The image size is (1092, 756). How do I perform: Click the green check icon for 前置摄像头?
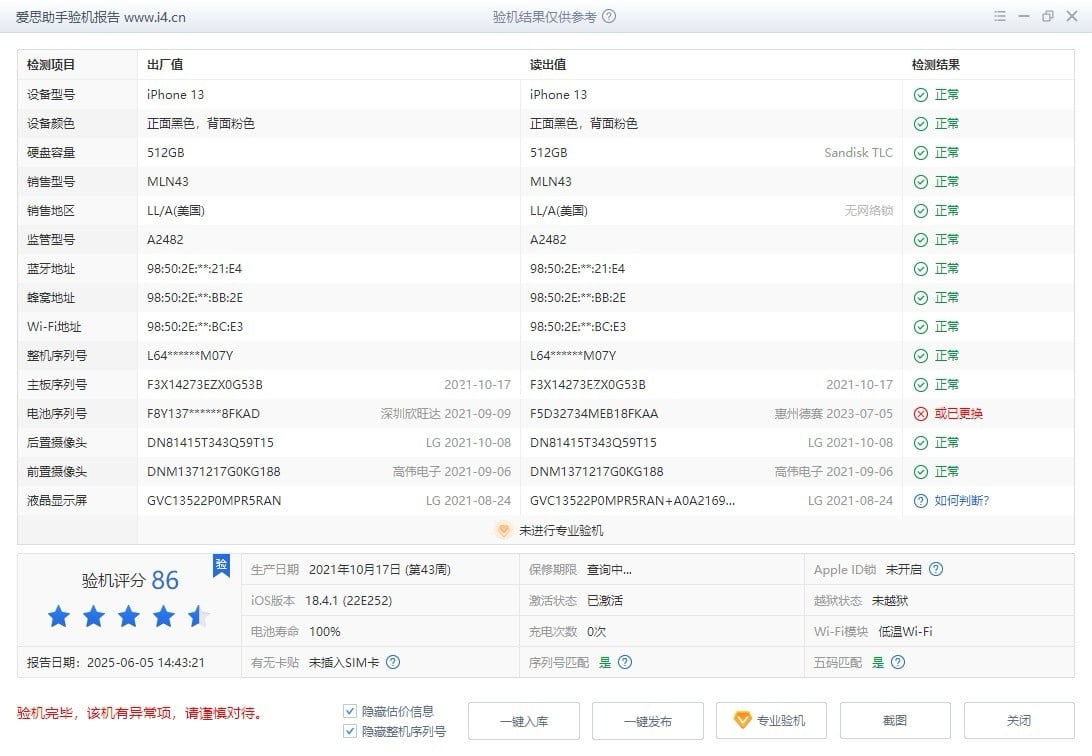coord(921,472)
